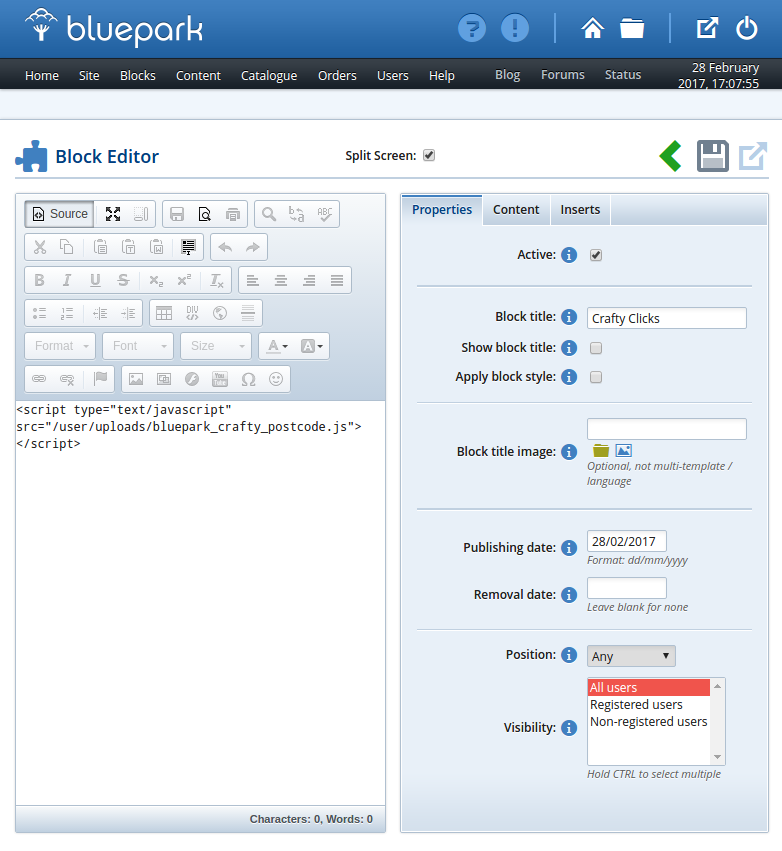
Task: Apply Bold formatting
Action: click(x=40, y=280)
